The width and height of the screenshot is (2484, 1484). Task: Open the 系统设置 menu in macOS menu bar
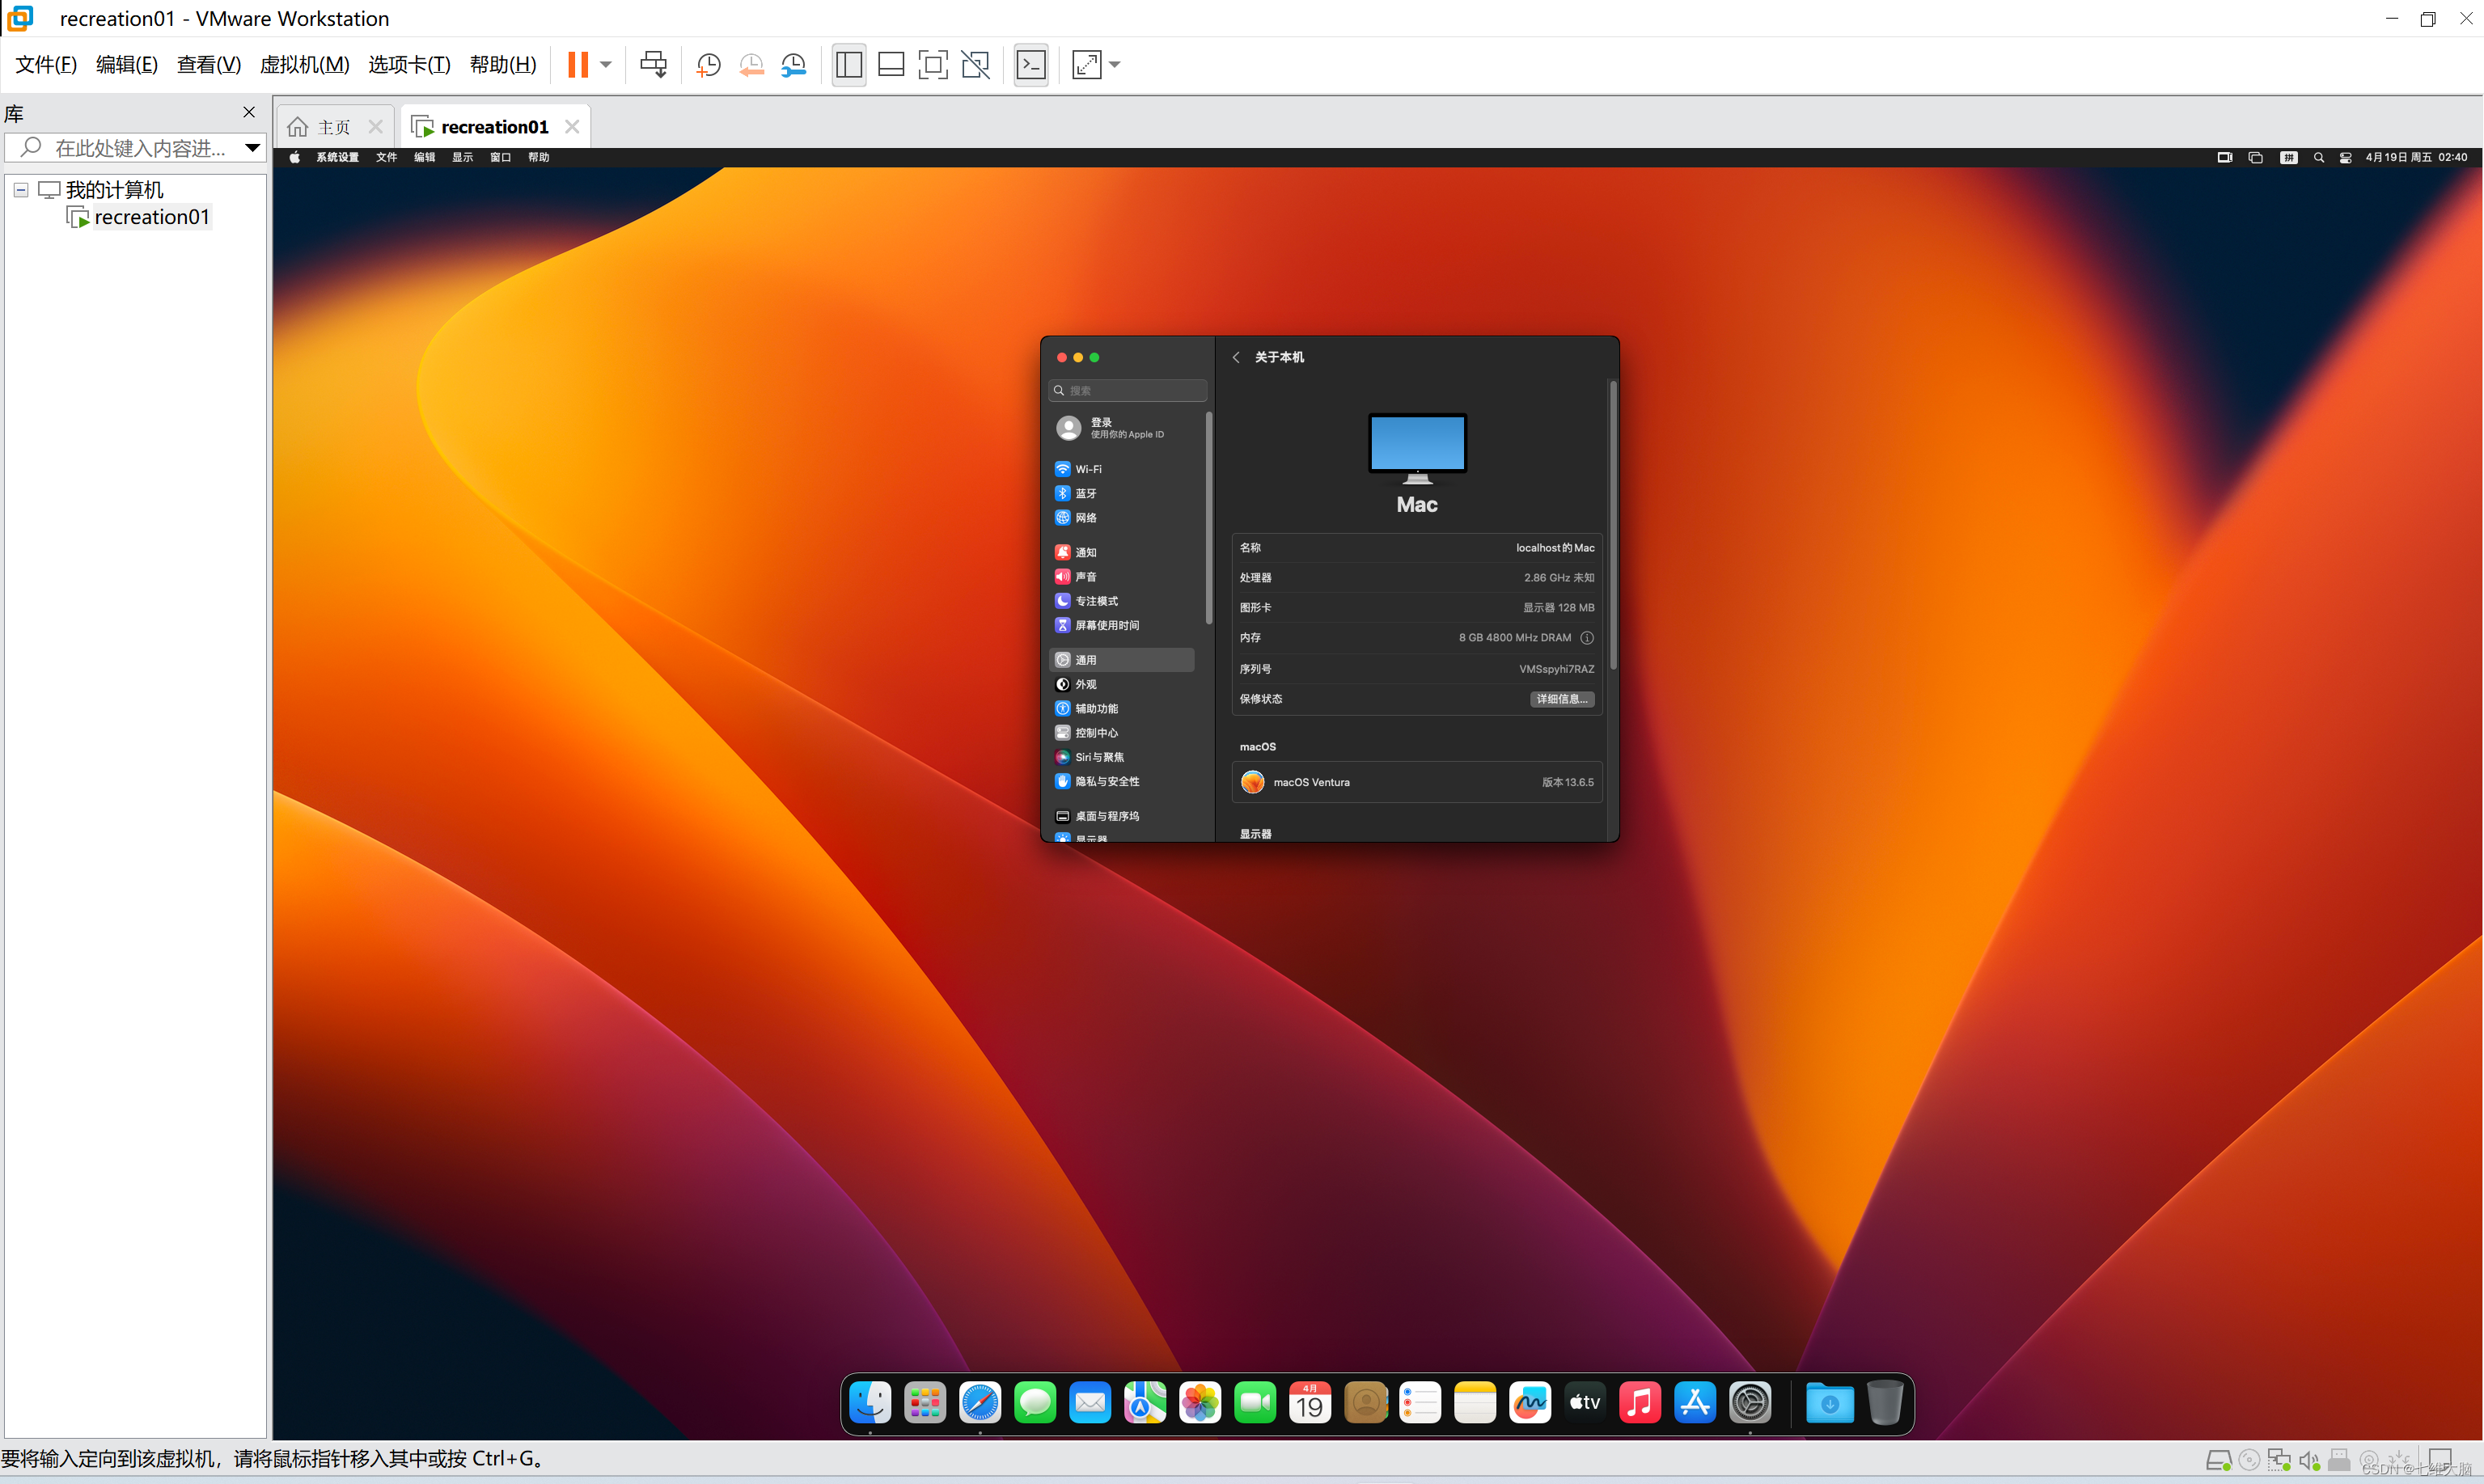pyautogui.click(x=338, y=157)
